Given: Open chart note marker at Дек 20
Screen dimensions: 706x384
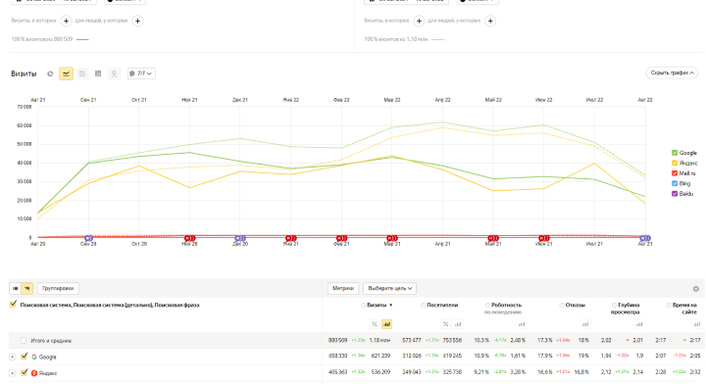Looking at the screenshot, I should point(240,238).
